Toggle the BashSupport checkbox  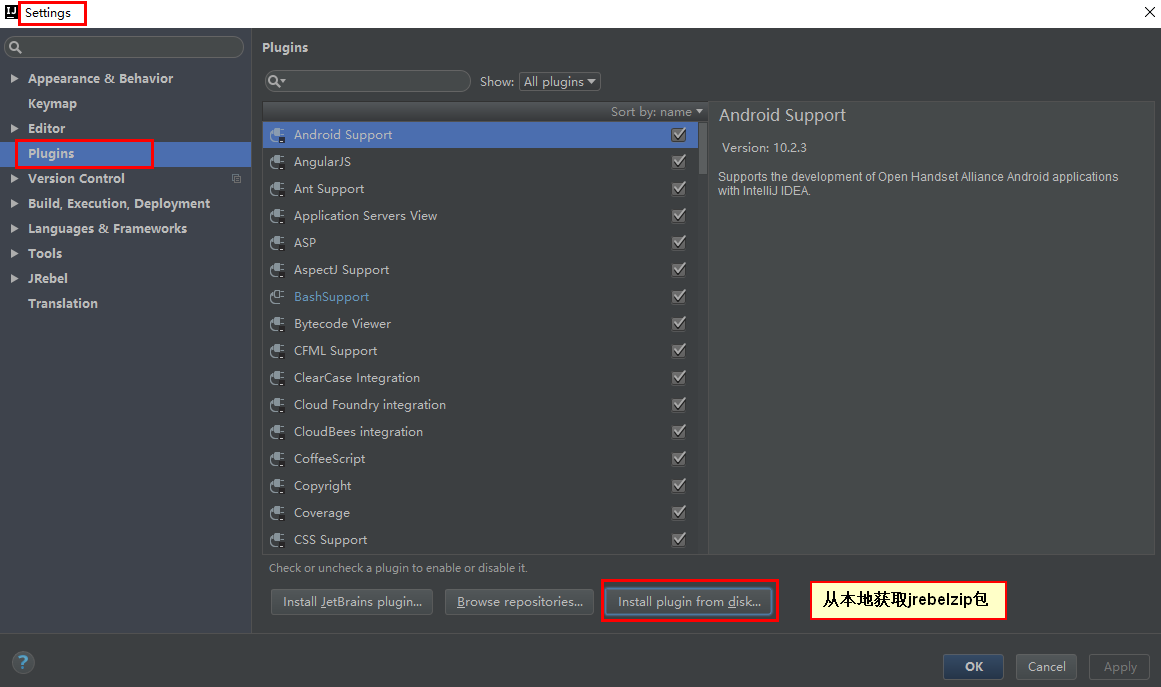[x=678, y=297]
